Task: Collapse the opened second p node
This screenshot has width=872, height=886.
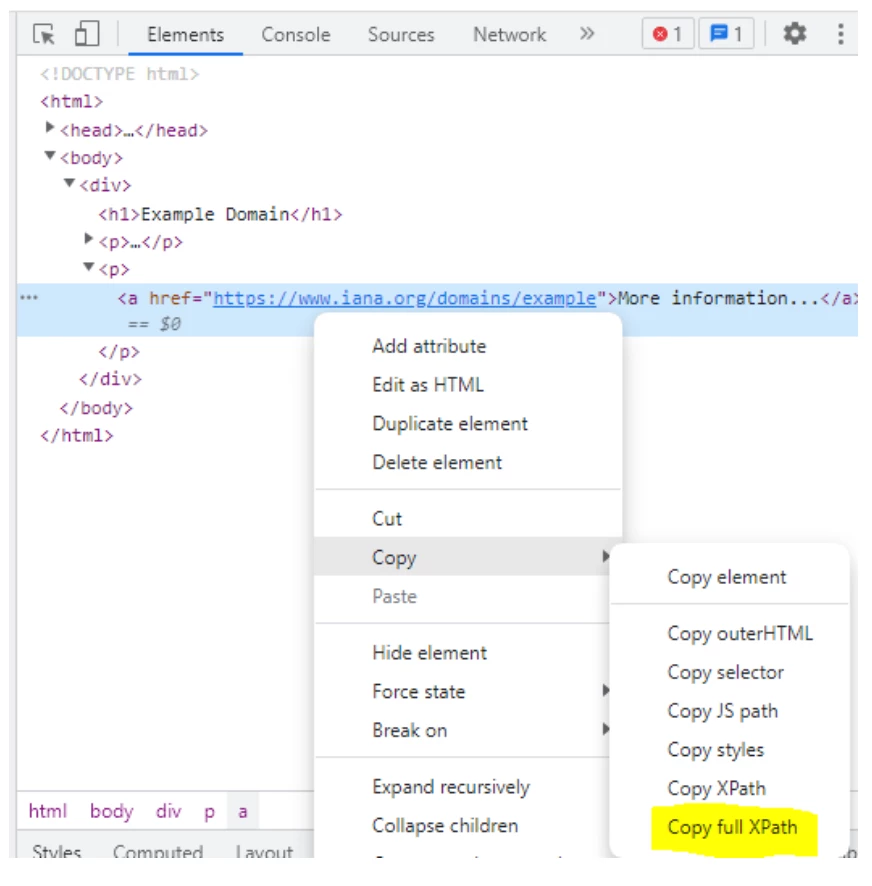Action: coord(88,266)
